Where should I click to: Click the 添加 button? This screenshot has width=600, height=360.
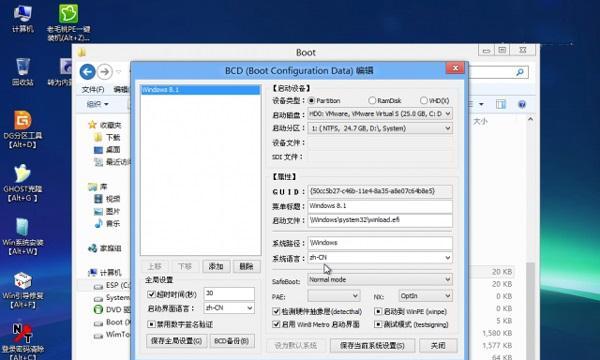[216, 266]
